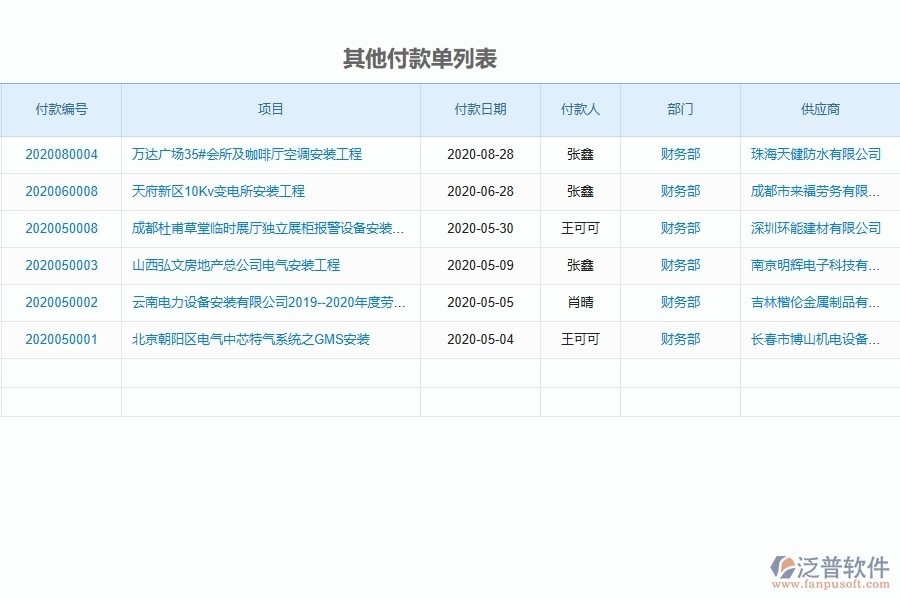View supplier 吉林楷伦金属制品有限公司
Viewport: 900px width, 600px height.
click(819, 302)
